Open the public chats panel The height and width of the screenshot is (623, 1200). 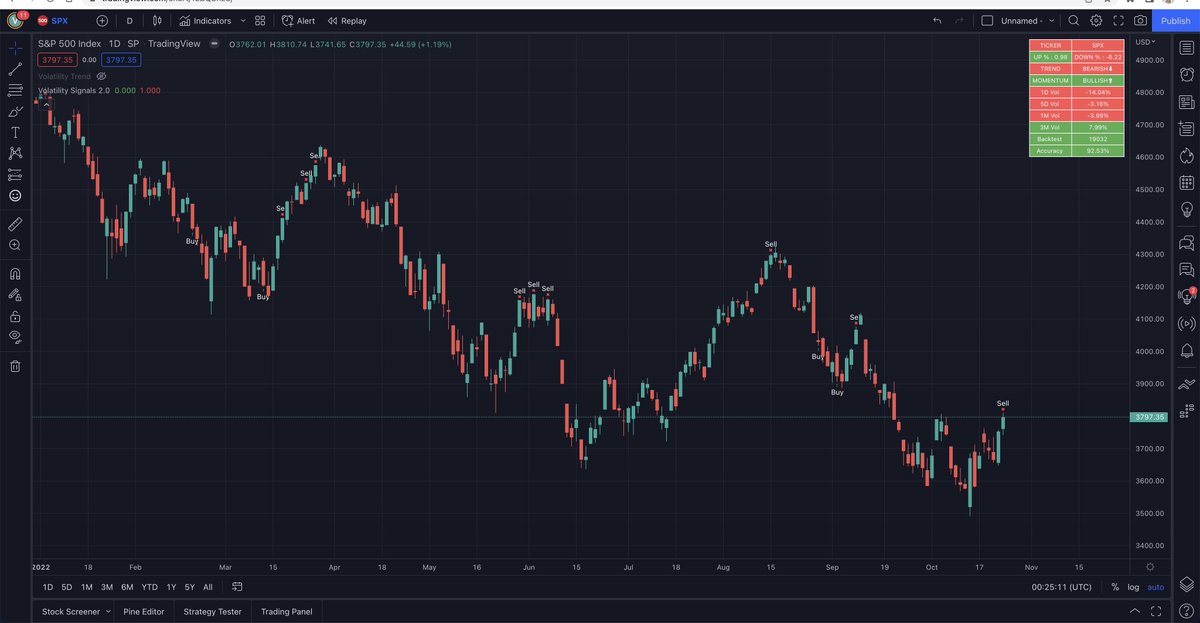pyautogui.click(x=1187, y=242)
